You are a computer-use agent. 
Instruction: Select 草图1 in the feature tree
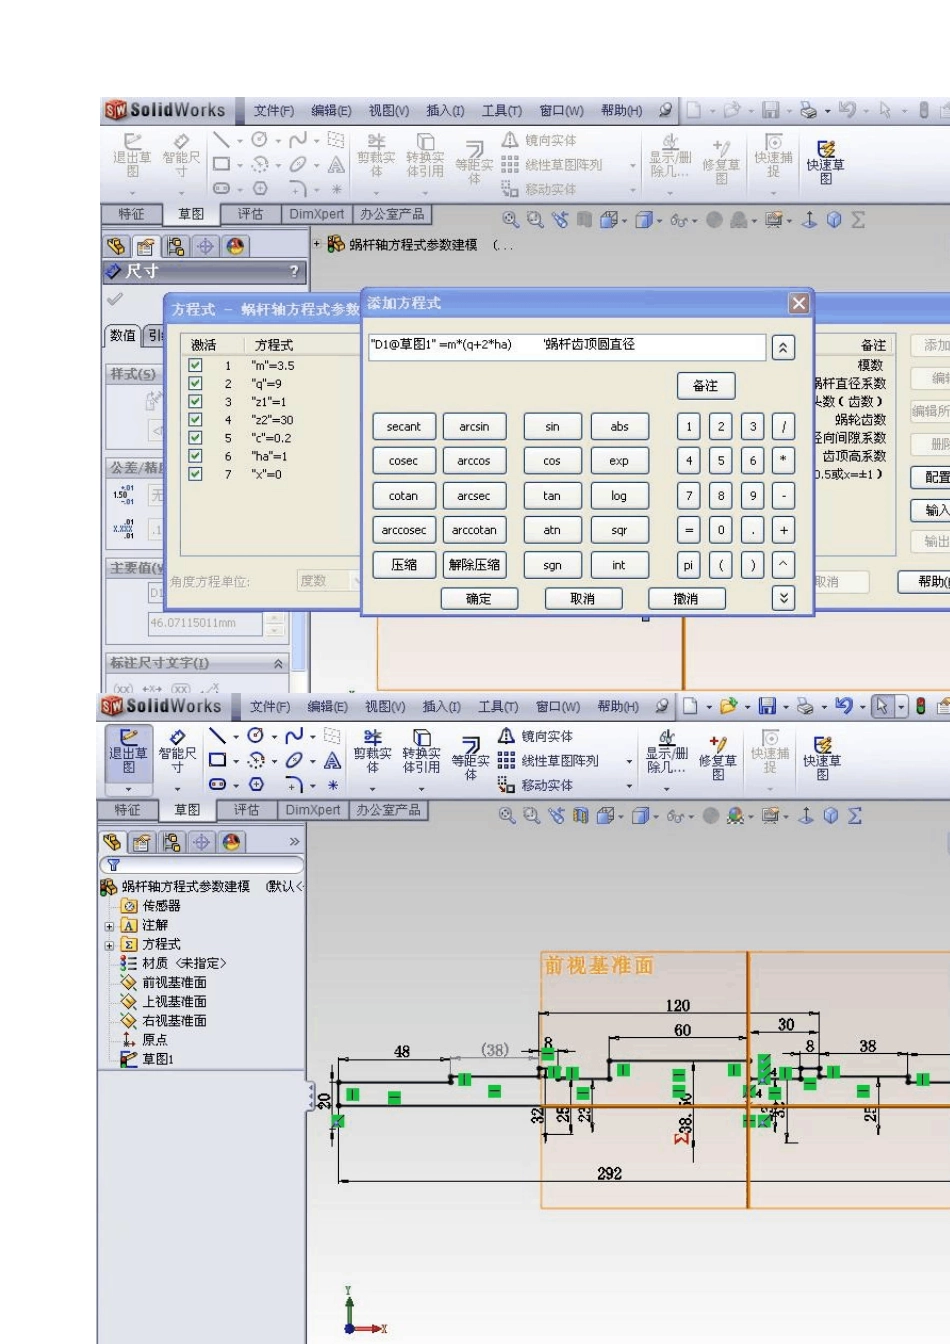(x=148, y=1059)
